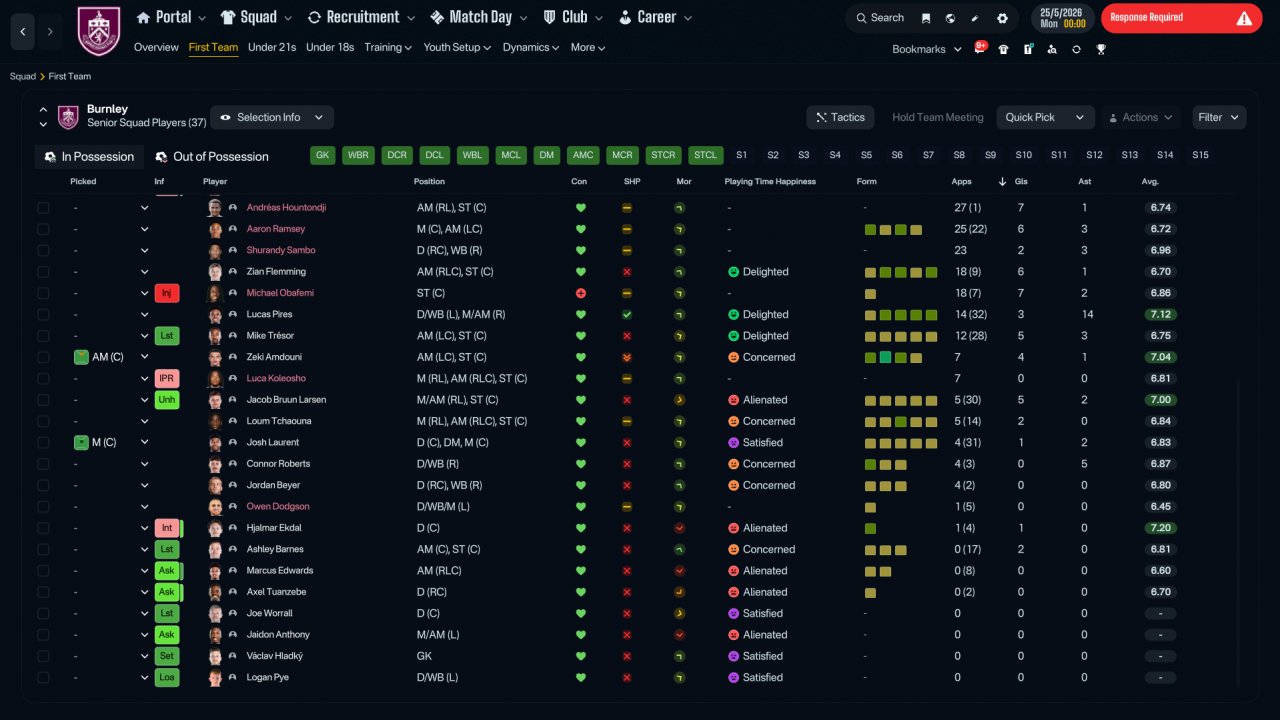
Task: Open picked position dropdown for Josh Laurent
Action: [x=144, y=442]
